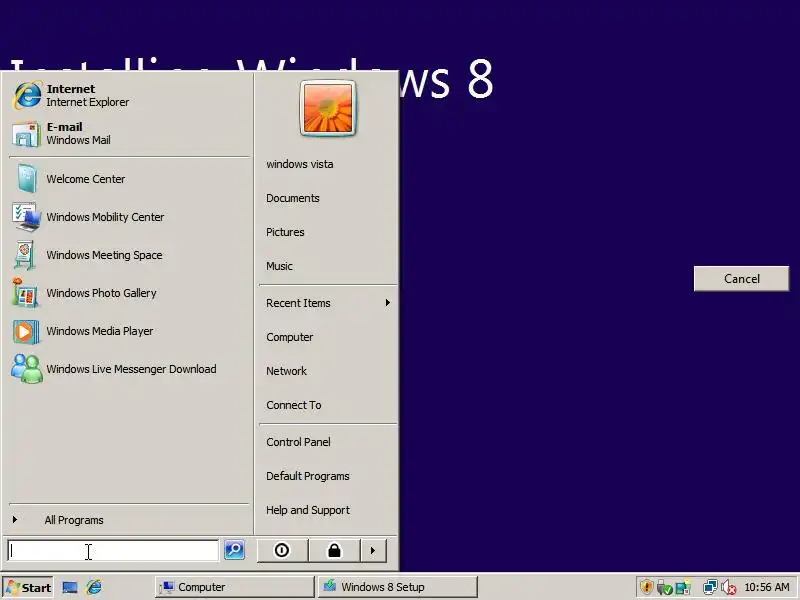The width and height of the screenshot is (800, 600).
Task: Click the network connection tray icon
Action: pyautogui.click(x=710, y=587)
